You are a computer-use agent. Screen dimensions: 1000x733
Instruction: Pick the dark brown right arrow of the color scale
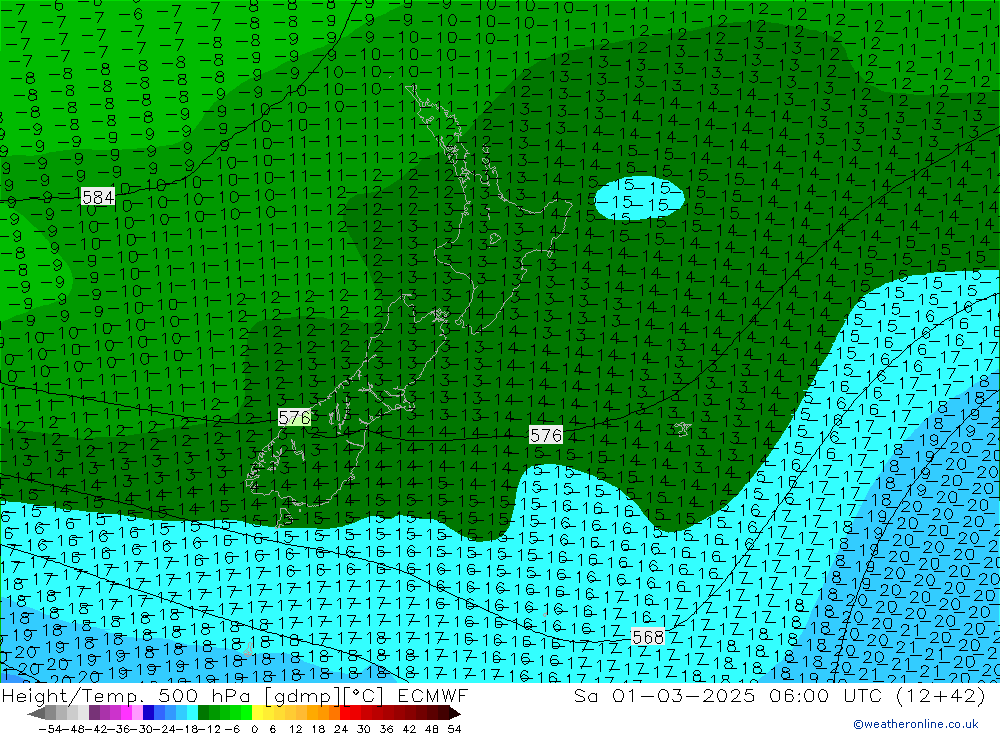[x=455, y=714]
